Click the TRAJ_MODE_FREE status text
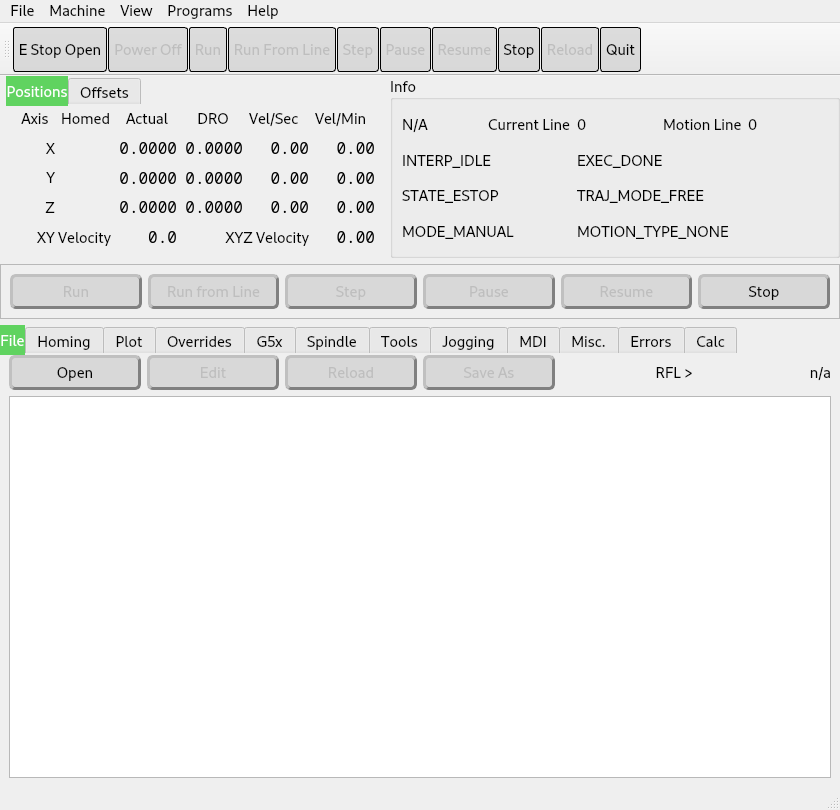 point(640,196)
